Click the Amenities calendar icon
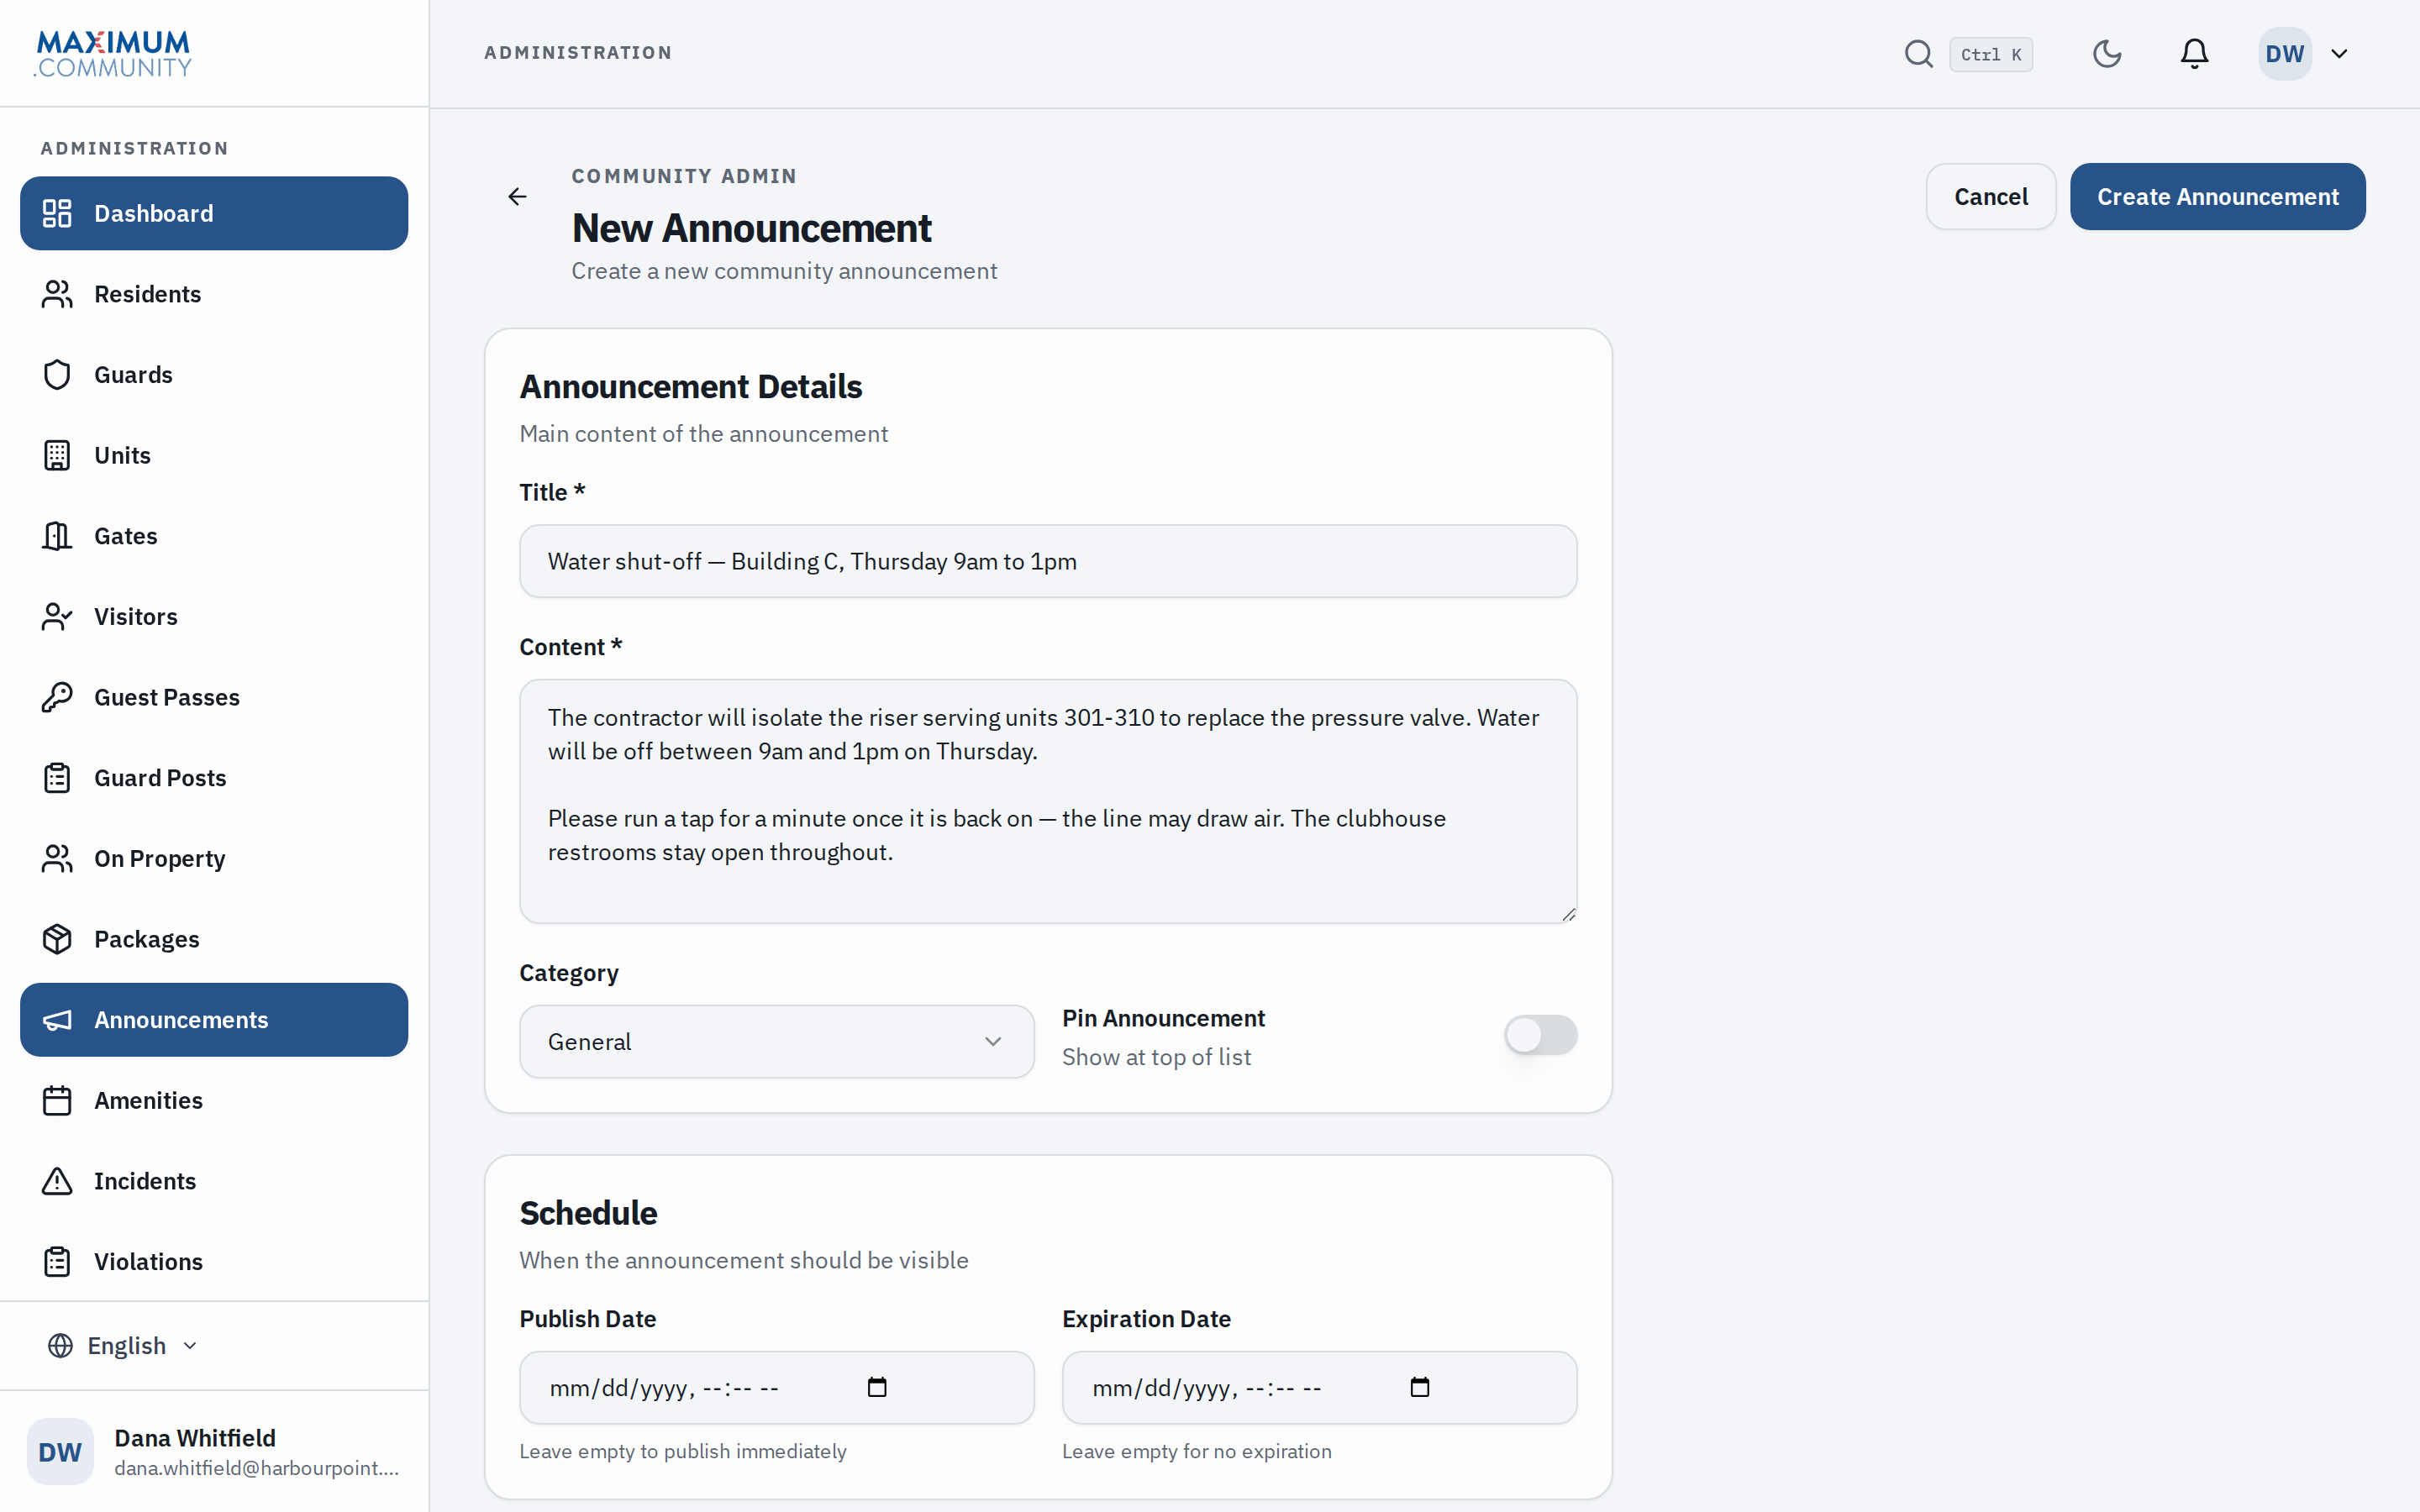Screen dimensions: 2420x1512 coord(57,1100)
